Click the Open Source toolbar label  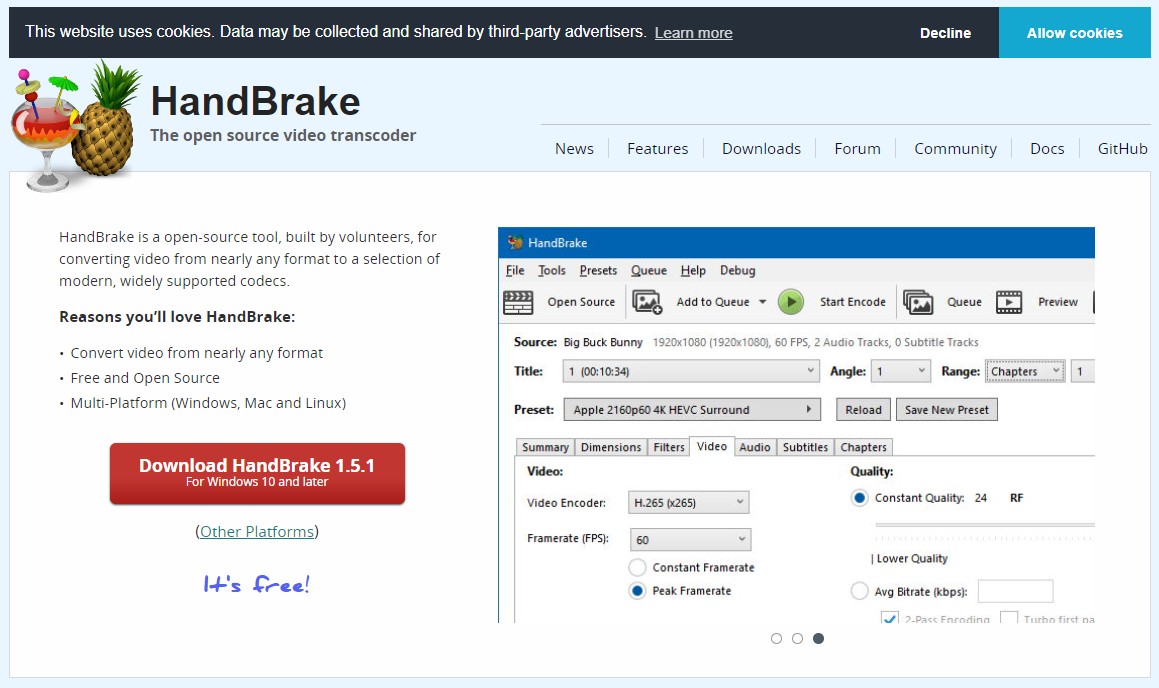point(581,302)
